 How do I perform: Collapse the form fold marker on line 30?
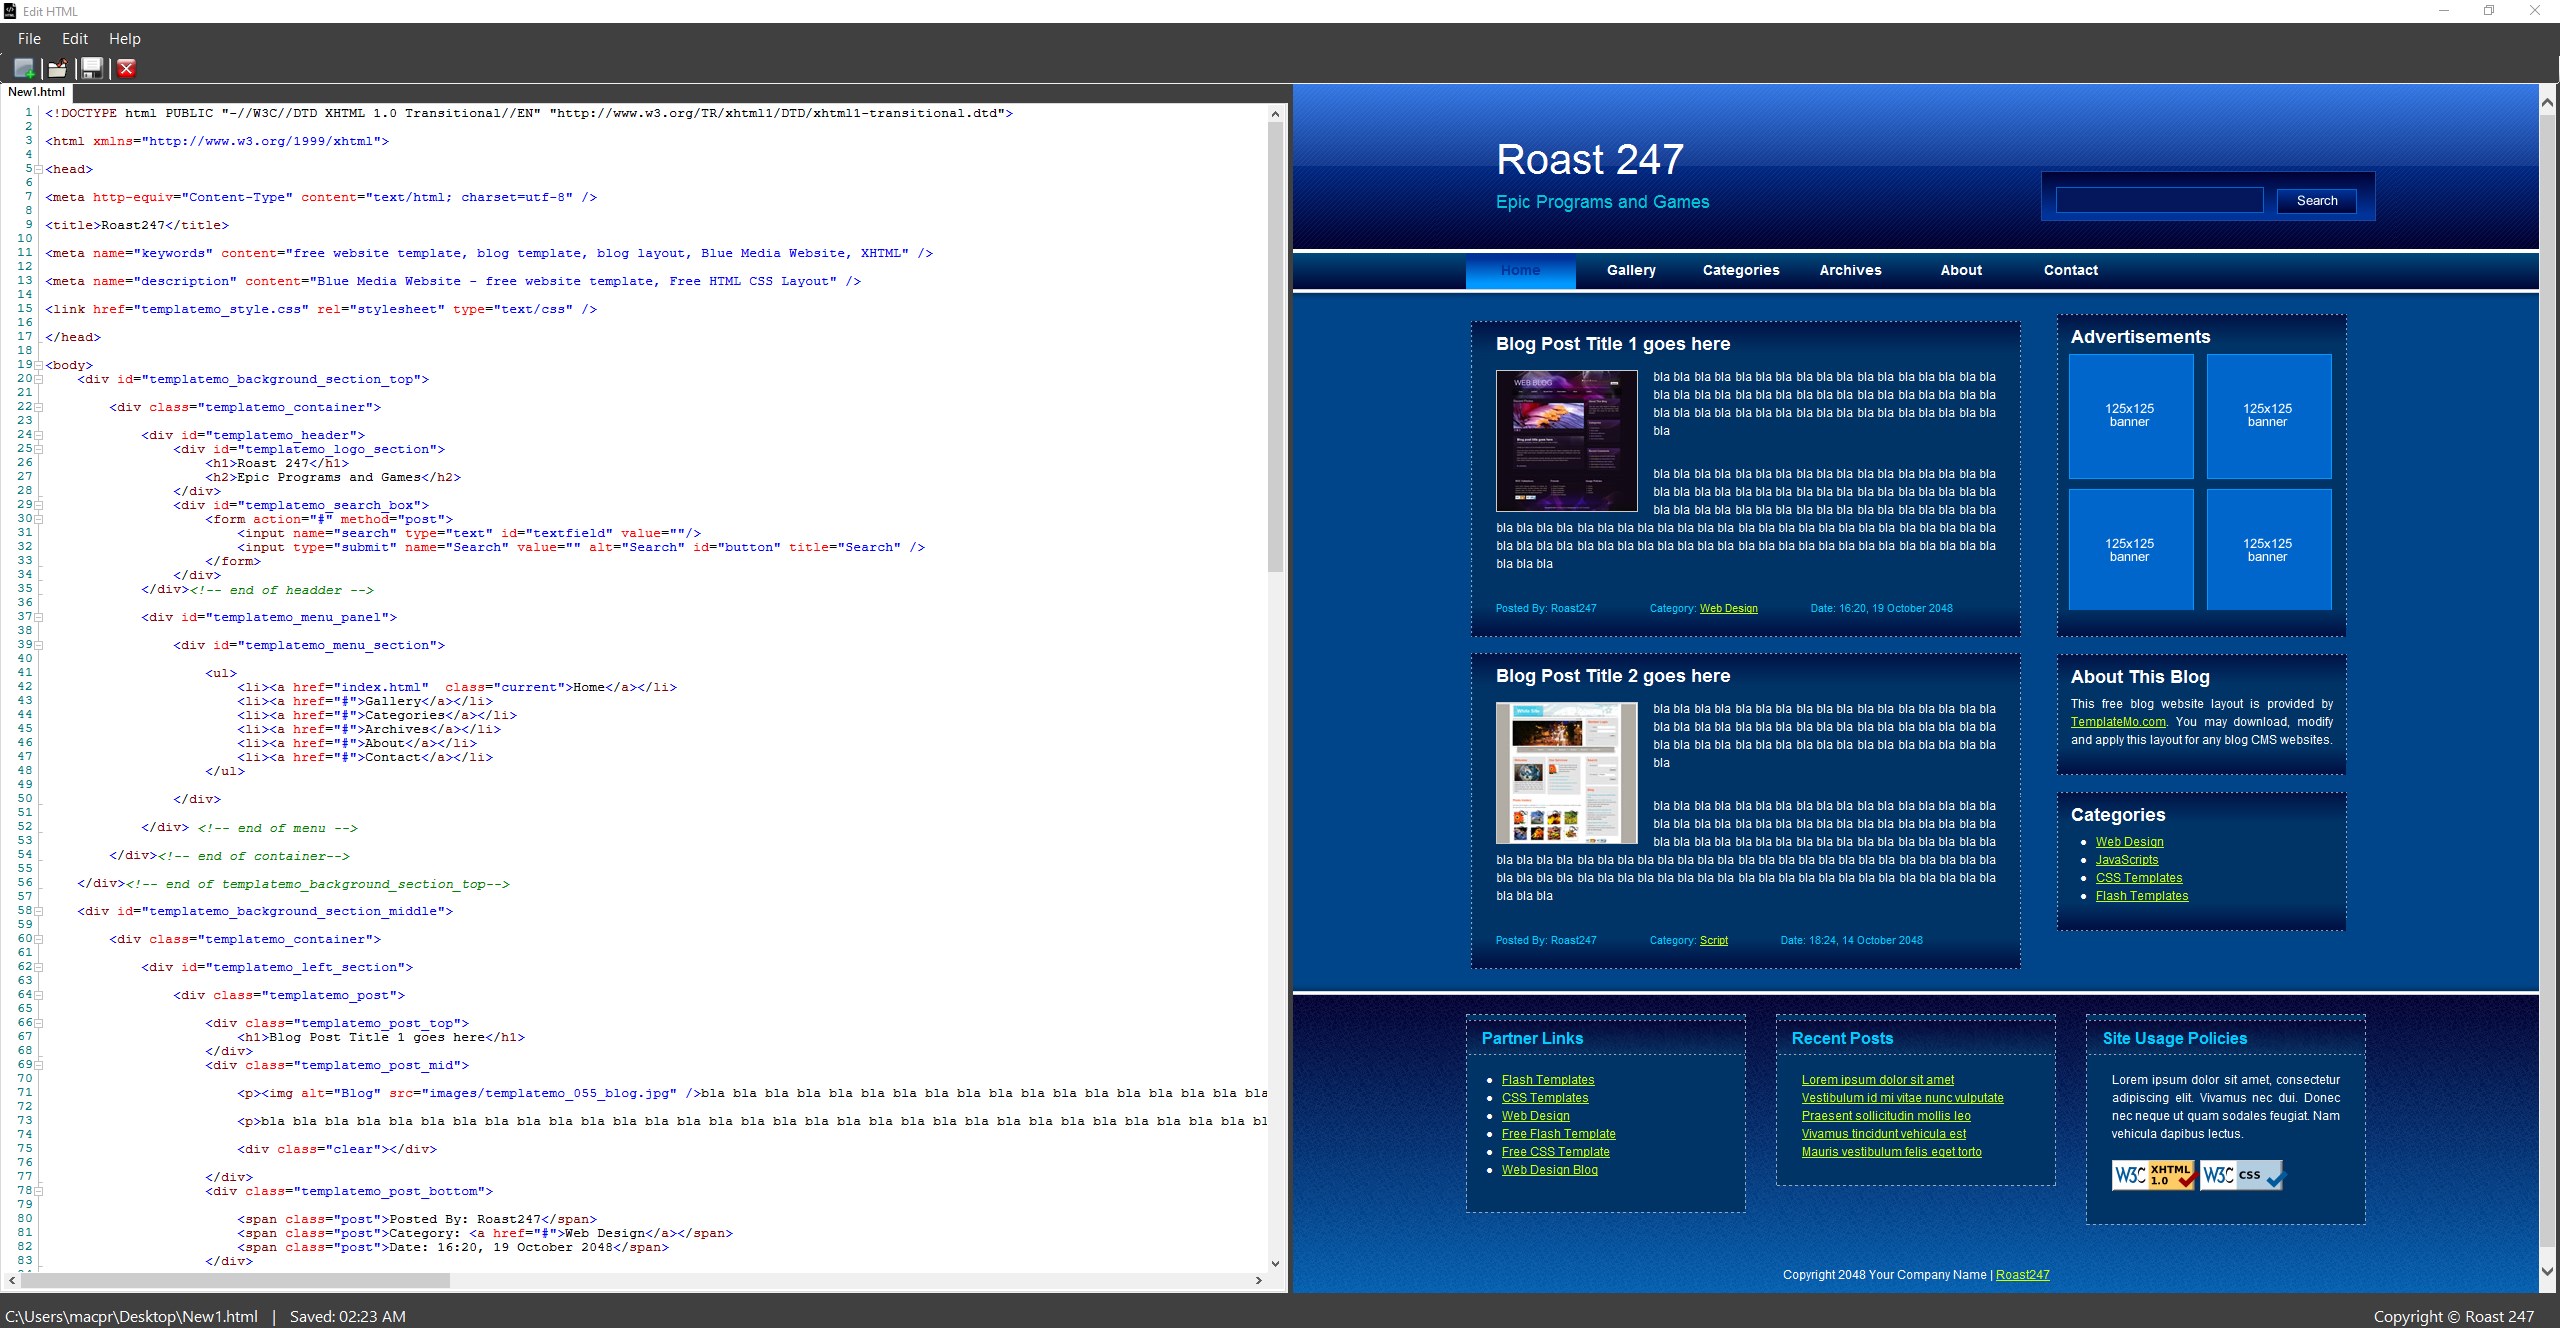point(39,519)
